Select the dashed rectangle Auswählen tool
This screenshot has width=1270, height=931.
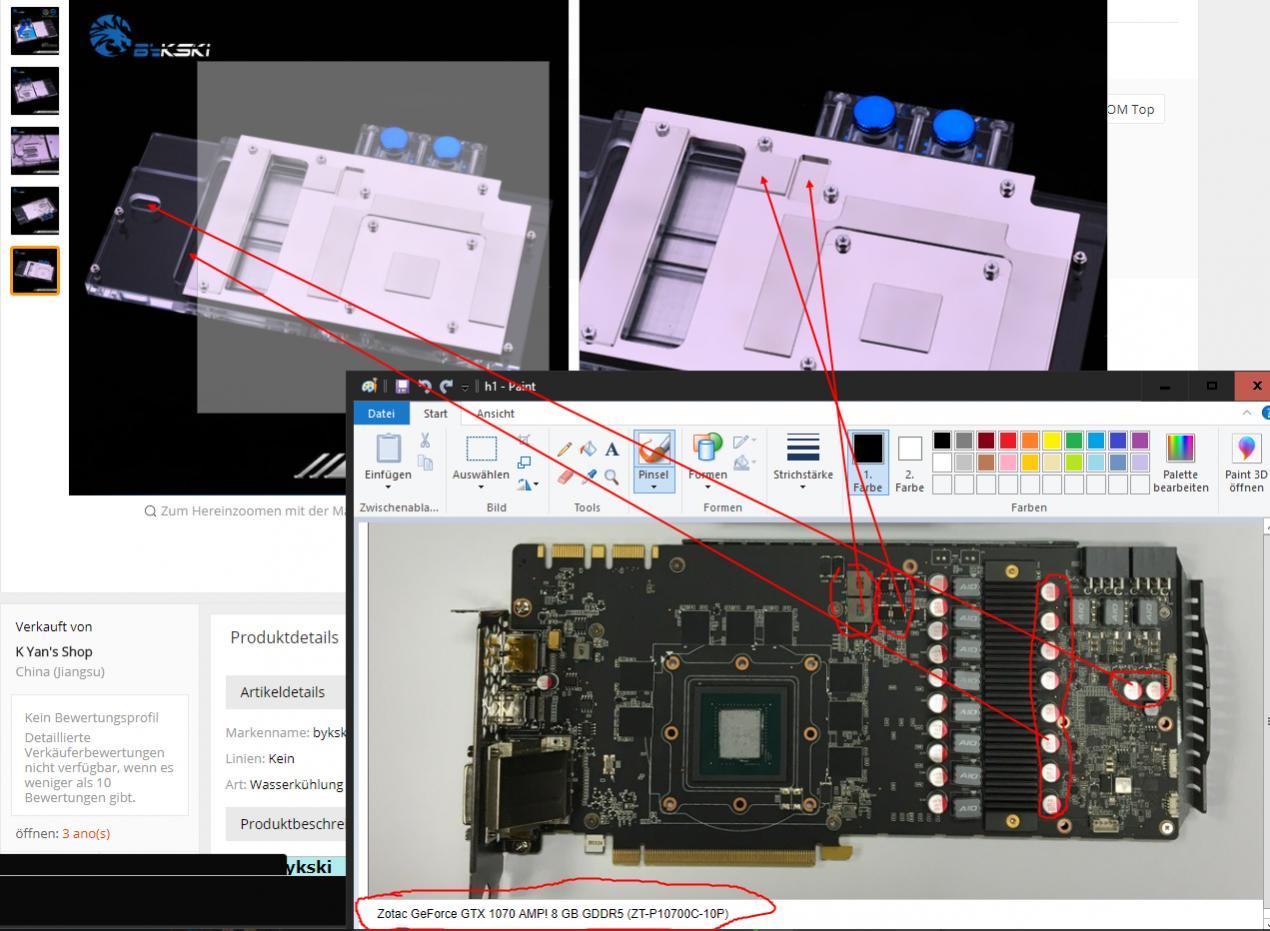pos(481,448)
